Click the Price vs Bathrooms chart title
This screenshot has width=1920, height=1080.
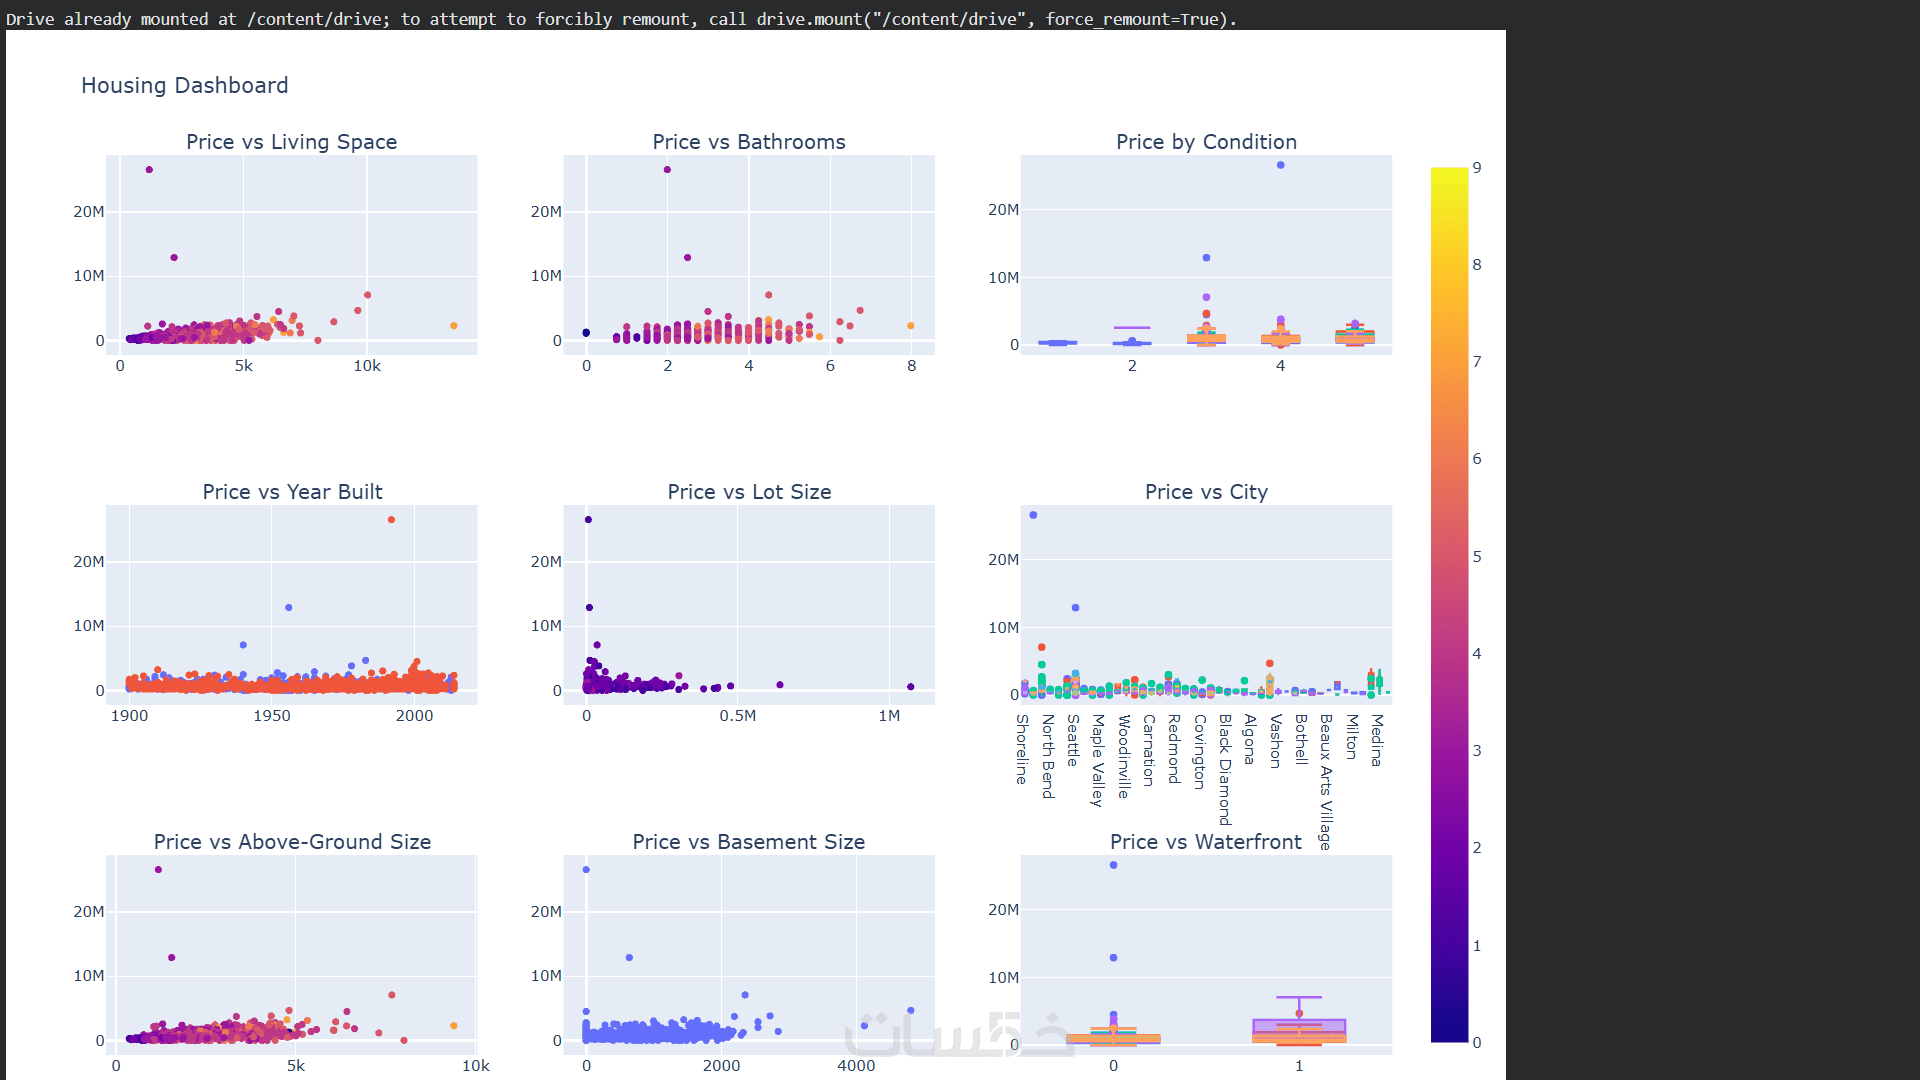click(748, 142)
